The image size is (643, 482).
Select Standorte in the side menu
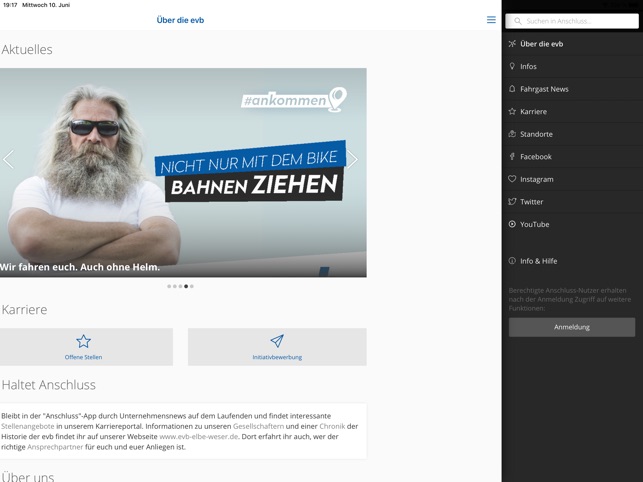click(x=572, y=134)
